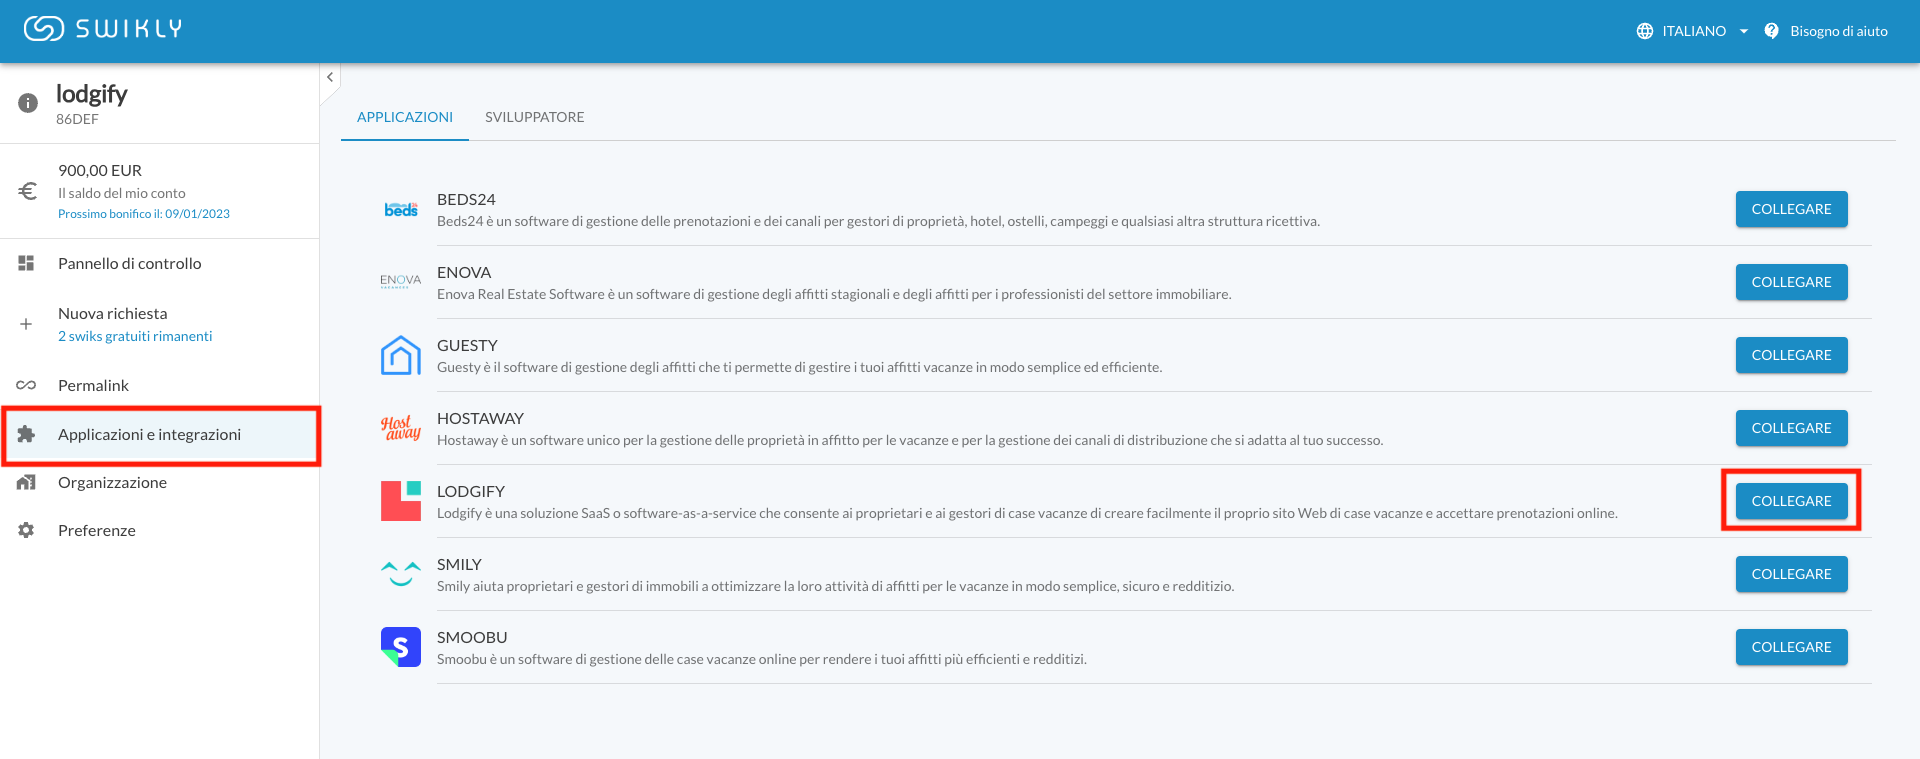Select Organizzazione from the sidebar
Screen dimensions: 1920x759
113,482
